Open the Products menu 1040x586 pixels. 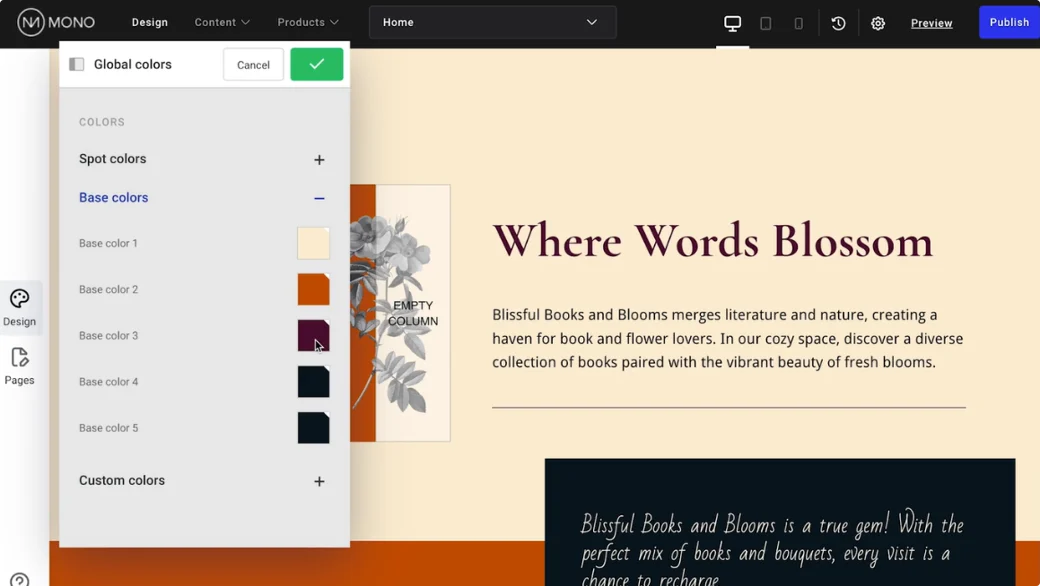click(307, 22)
